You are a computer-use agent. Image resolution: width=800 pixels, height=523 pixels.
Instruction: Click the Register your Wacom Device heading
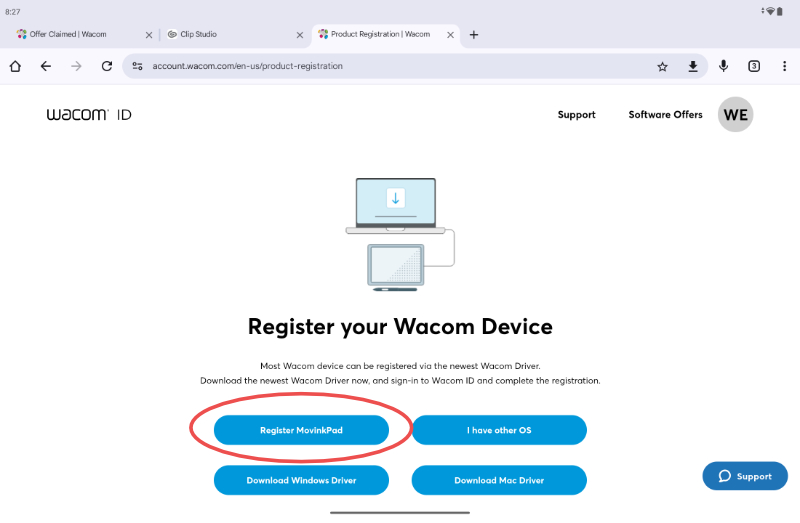[400, 327]
